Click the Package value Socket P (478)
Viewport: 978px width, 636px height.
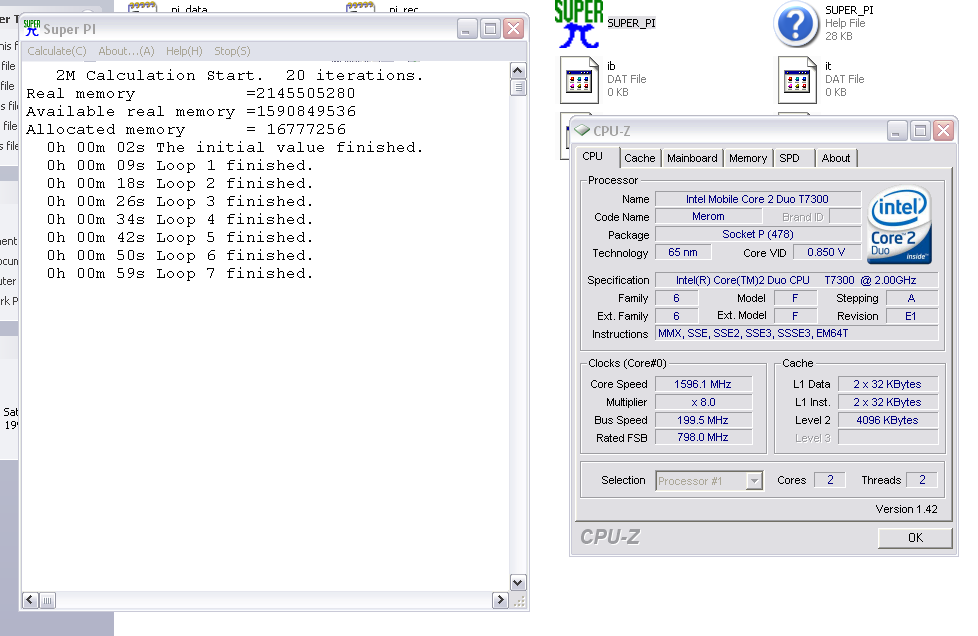[x=757, y=234]
